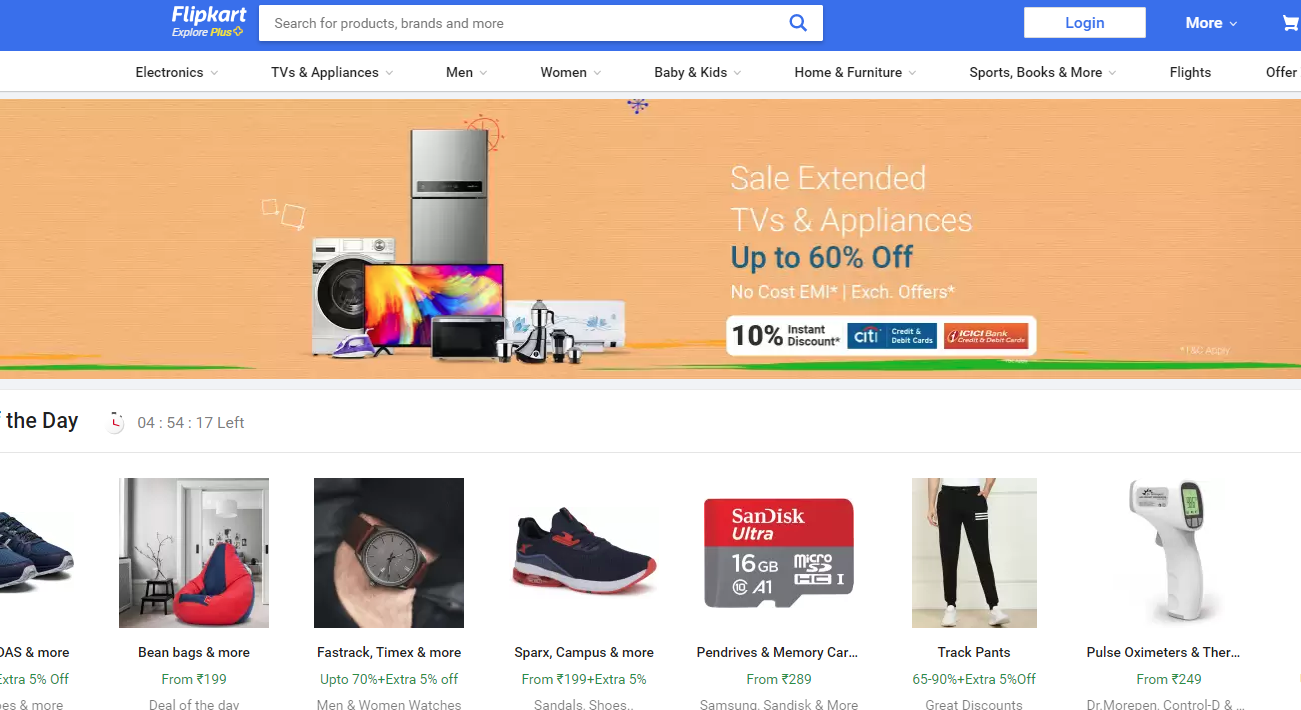
Task: Click the Citi bank offer badge
Action: coord(892,336)
